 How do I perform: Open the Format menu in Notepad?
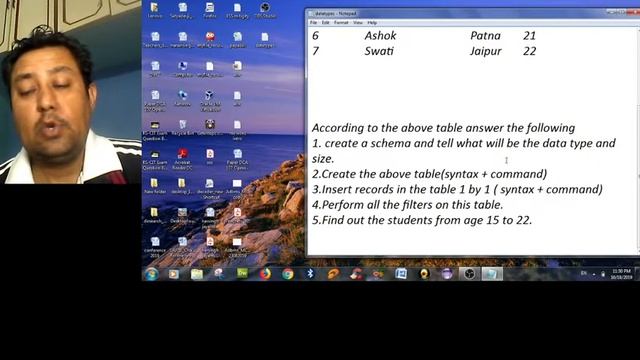pyautogui.click(x=341, y=22)
